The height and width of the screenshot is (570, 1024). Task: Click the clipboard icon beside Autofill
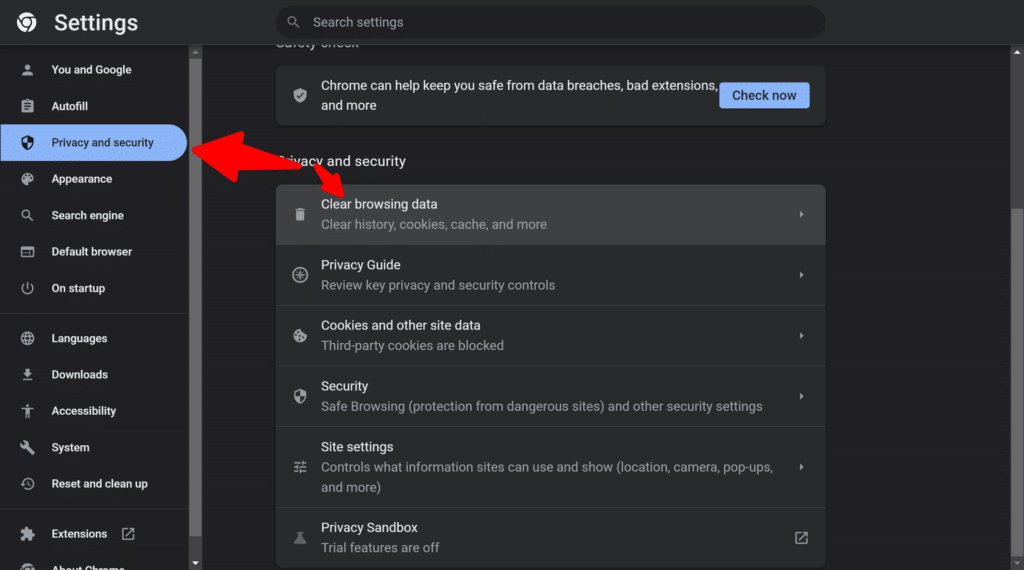[27, 106]
